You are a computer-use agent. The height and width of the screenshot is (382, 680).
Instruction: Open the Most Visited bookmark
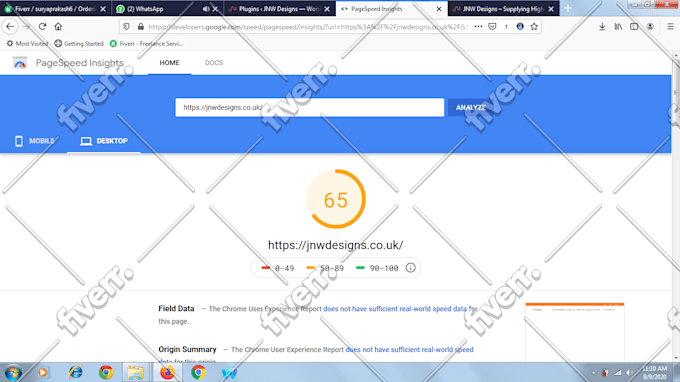pyautogui.click(x=27, y=43)
